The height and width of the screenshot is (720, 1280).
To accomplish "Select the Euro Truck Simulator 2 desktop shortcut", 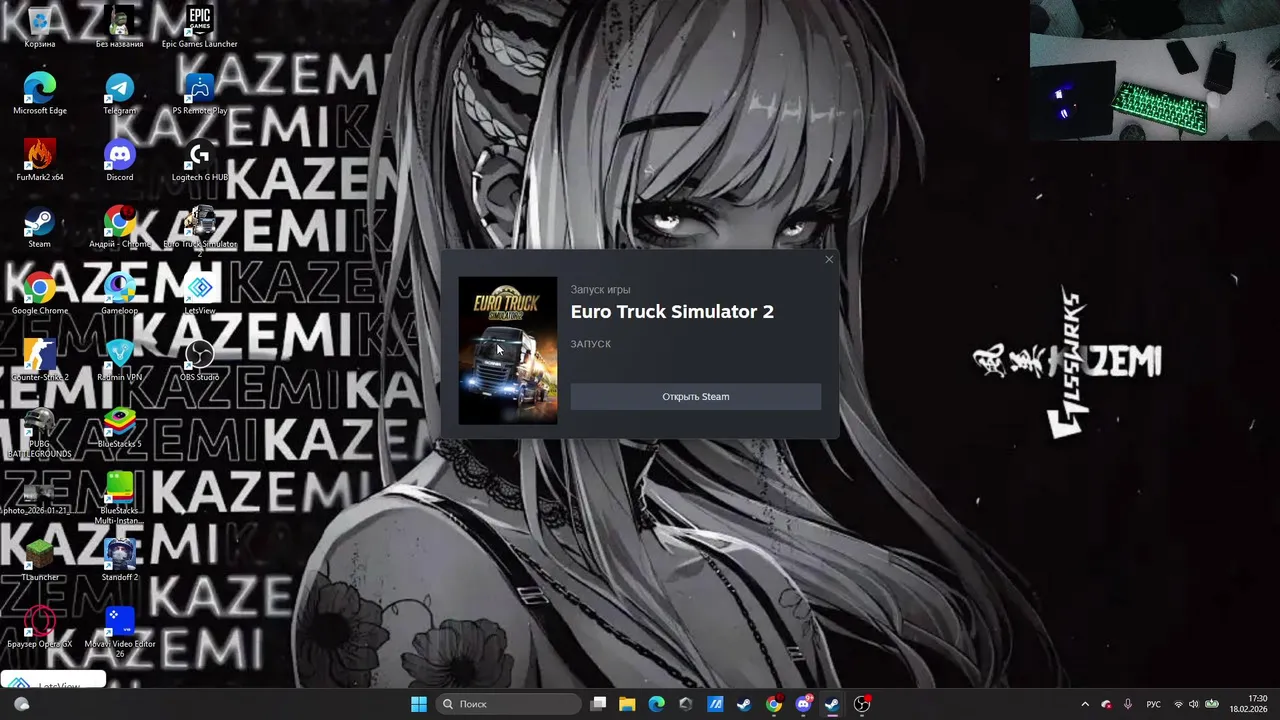I will [x=200, y=229].
